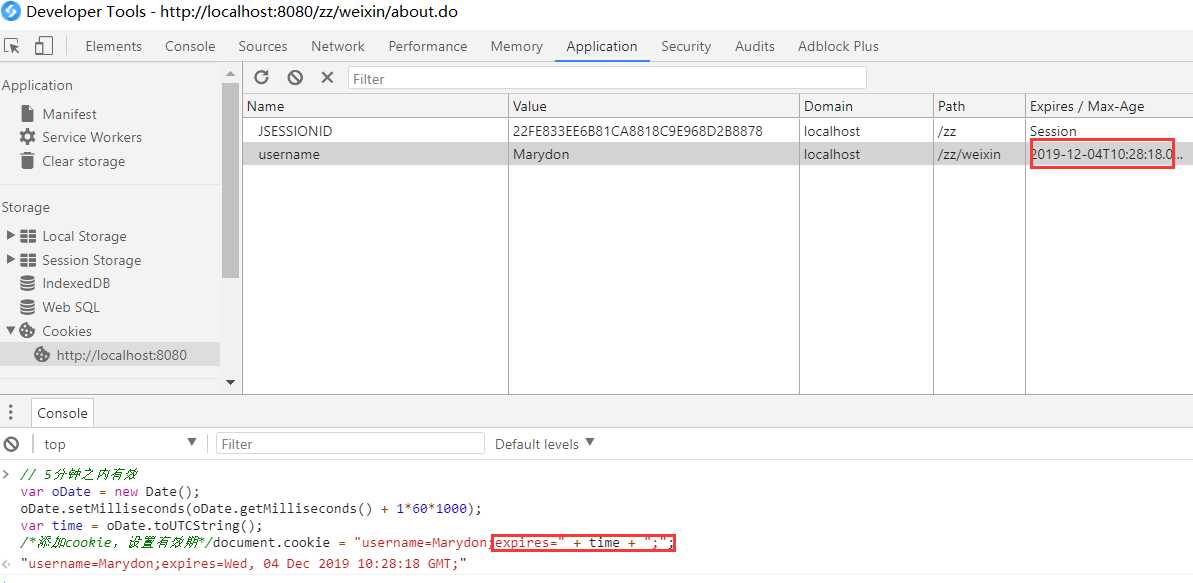This screenshot has height=583, width=1193.
Task: Sort by the Expires / Max-Age column header
Action: 1109,107
